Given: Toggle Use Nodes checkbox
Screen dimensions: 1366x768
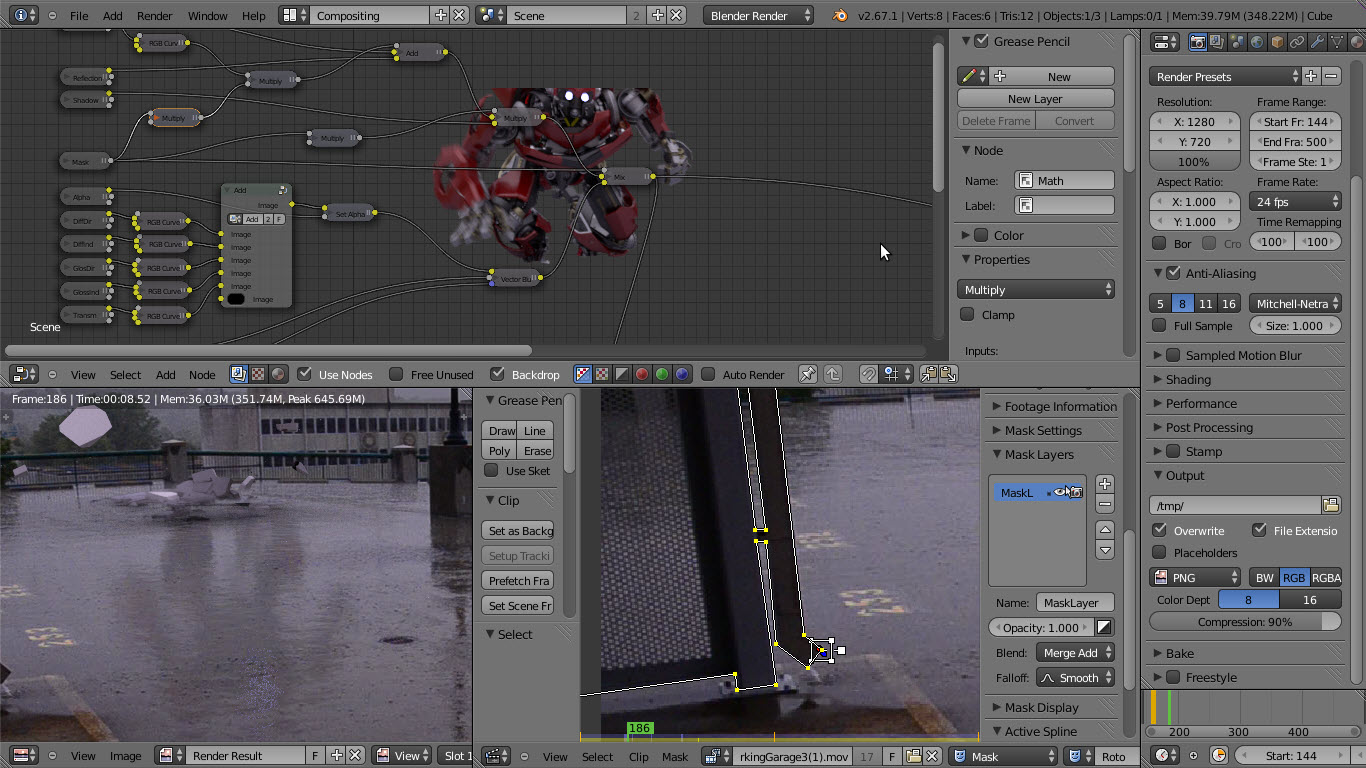Looking at the screenshot, I should 305,374.
